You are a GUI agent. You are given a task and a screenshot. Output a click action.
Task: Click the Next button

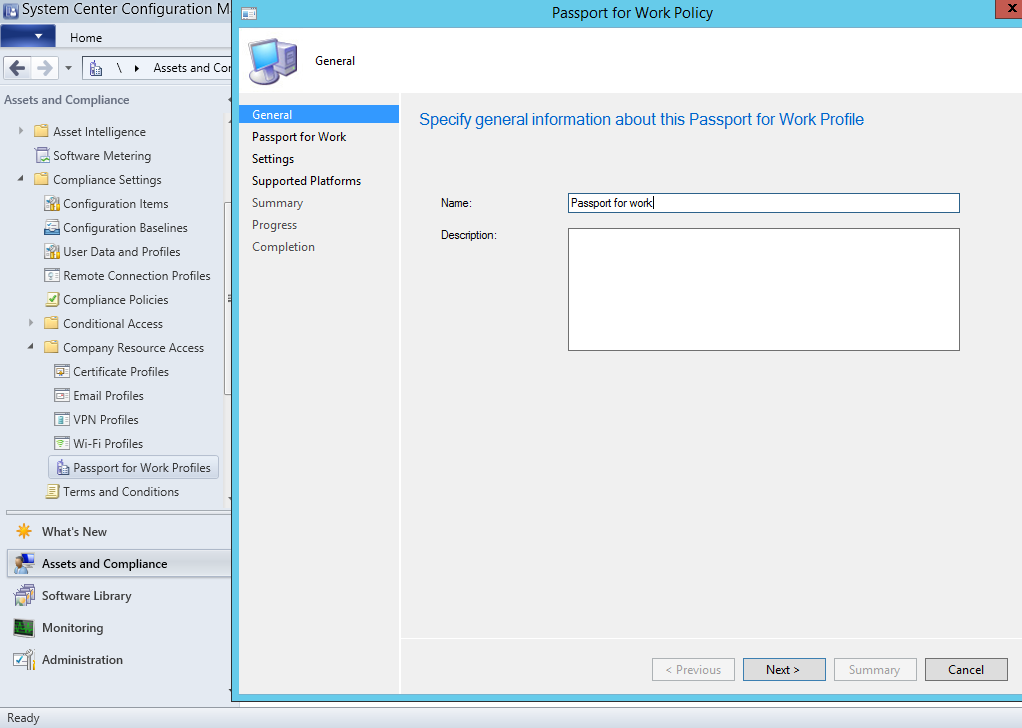pos(784,669)
